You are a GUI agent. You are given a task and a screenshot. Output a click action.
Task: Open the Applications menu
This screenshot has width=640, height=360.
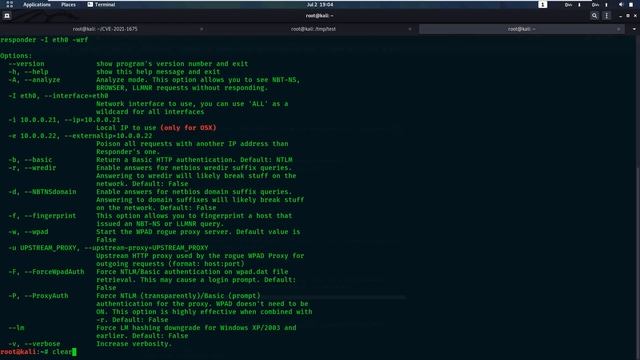37,4
